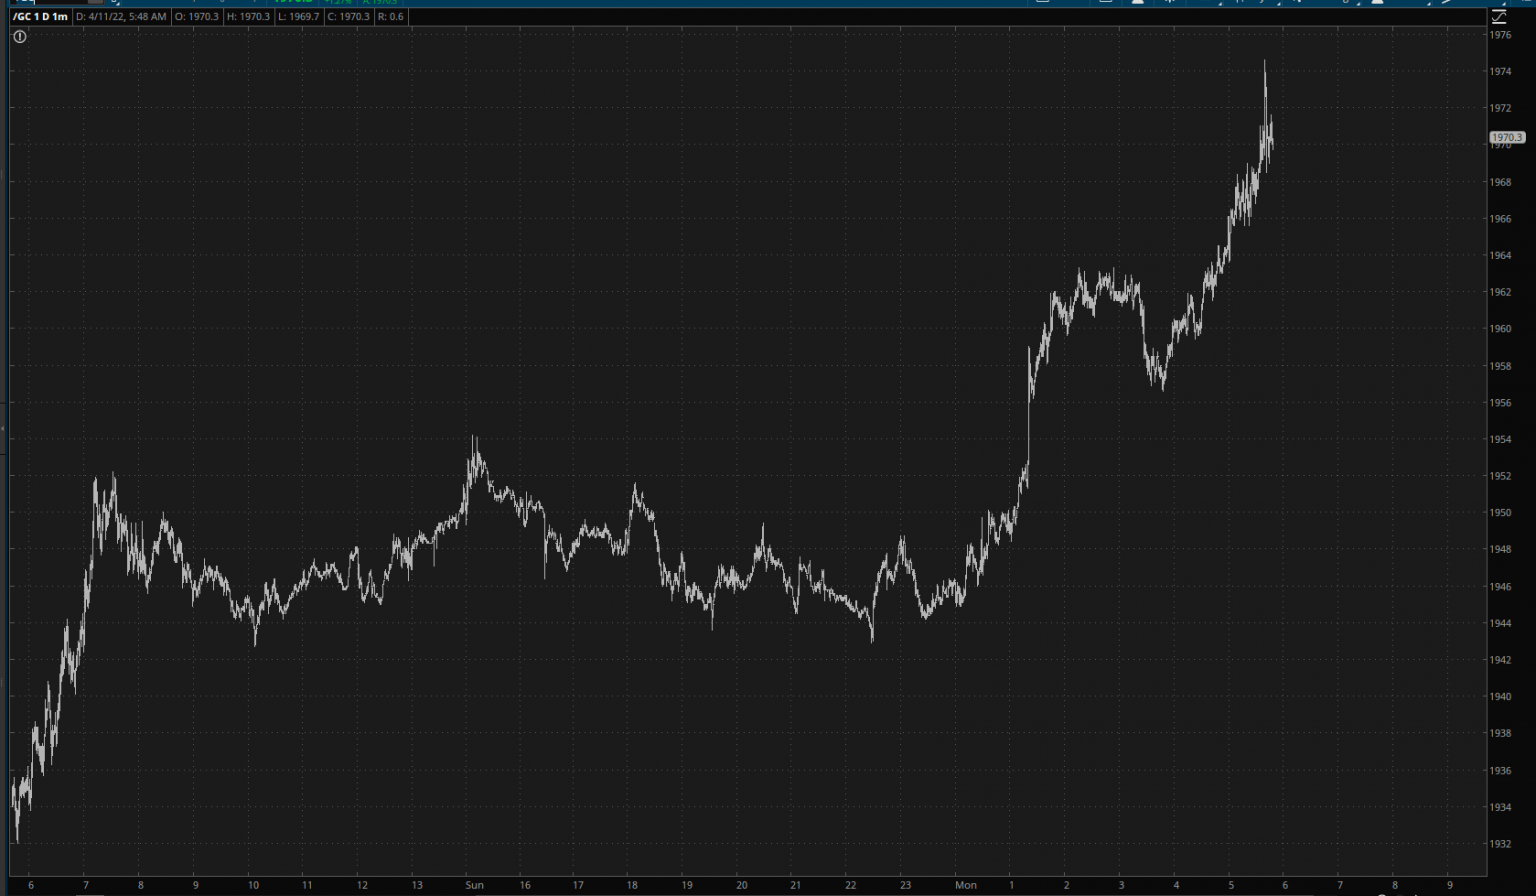Click the 13 hour label on time axis
This screenshot has width=1536, height=896.
[x=417, y=885]
